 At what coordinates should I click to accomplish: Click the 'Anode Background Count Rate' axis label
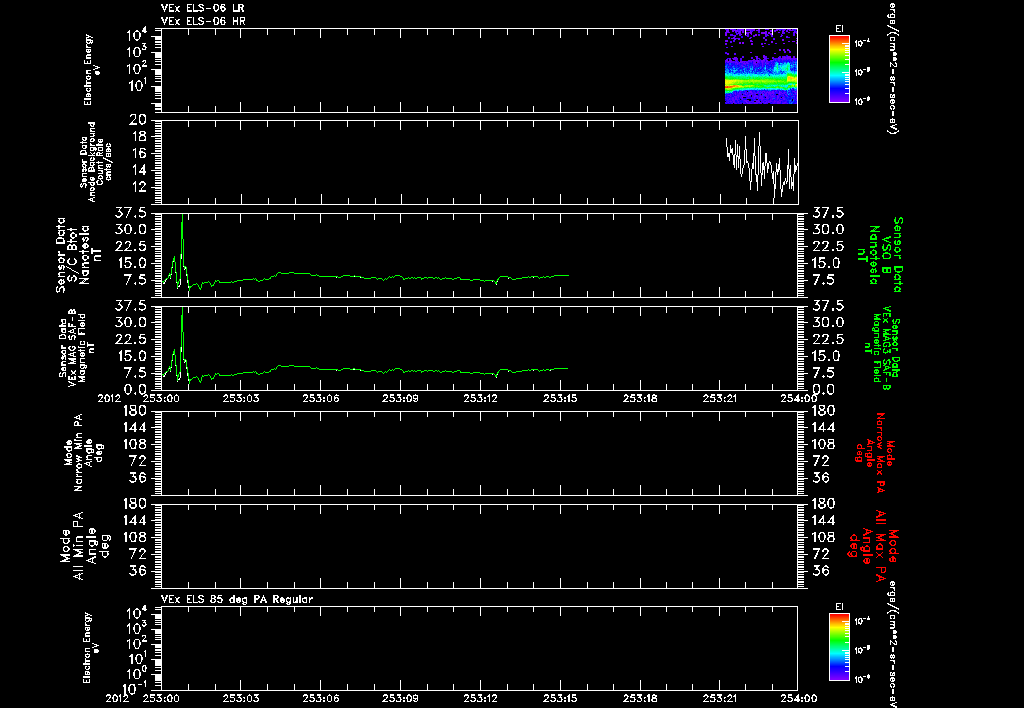pos(96,162)
